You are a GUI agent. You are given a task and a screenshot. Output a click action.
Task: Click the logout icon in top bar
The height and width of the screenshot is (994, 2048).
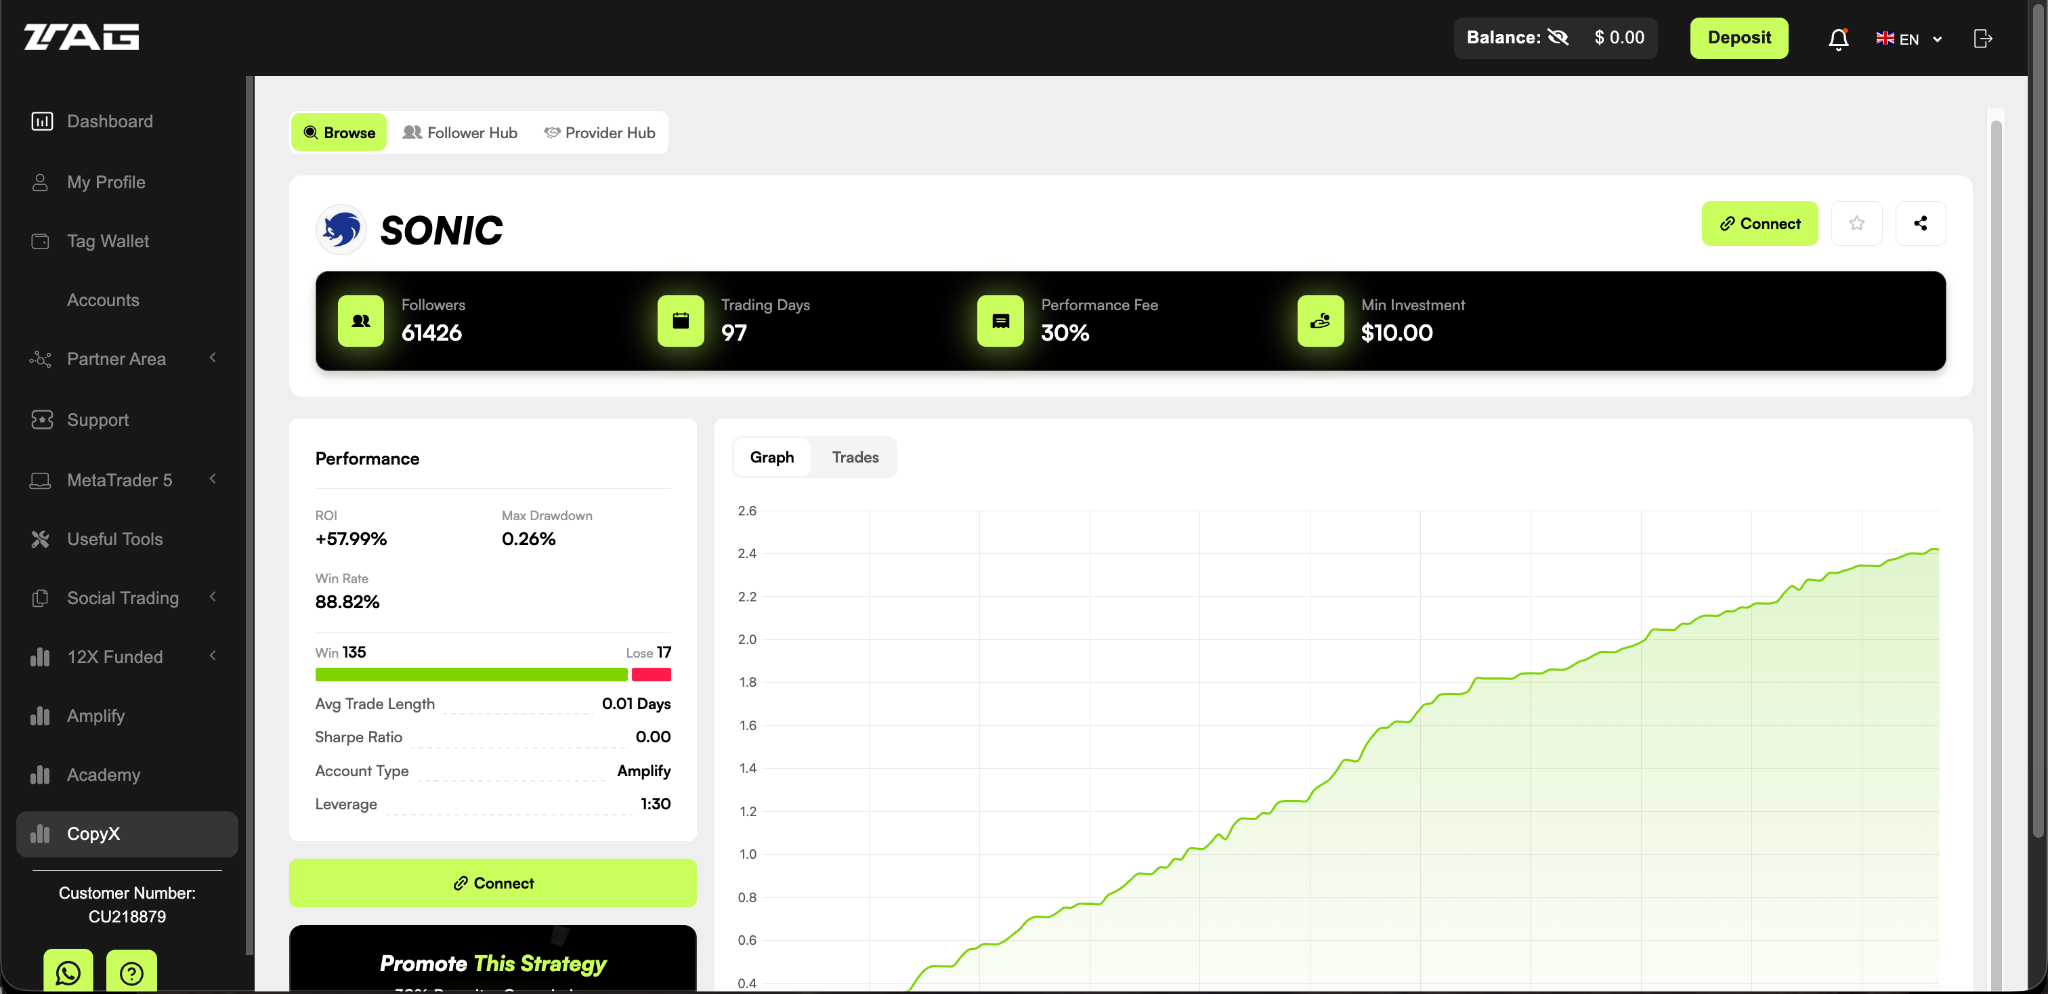click(1982, 38)
